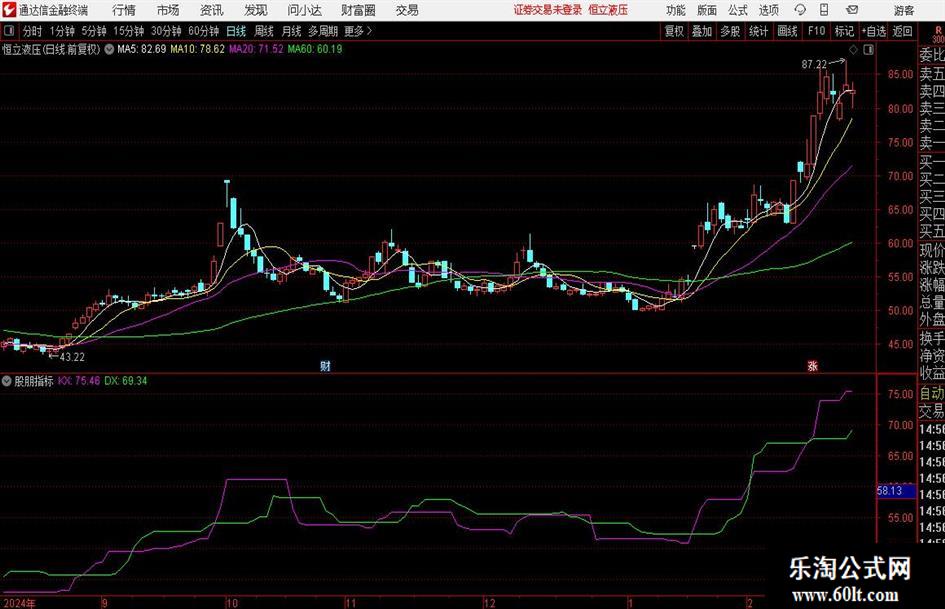Toggle the left sidebar panel icon

tap(9, 31)
